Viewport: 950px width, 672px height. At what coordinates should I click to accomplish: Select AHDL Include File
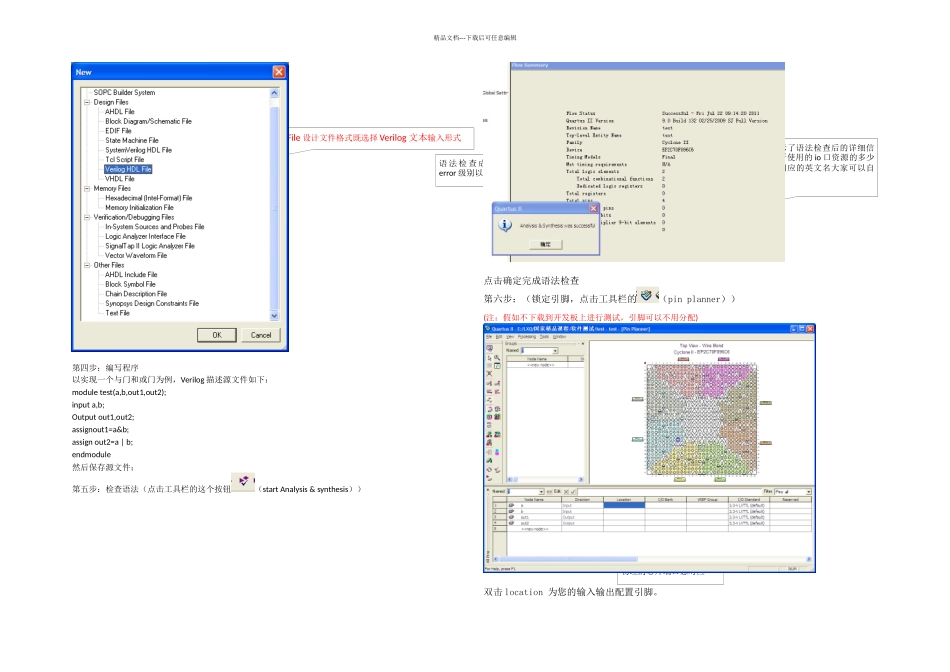tap(131, 274)
